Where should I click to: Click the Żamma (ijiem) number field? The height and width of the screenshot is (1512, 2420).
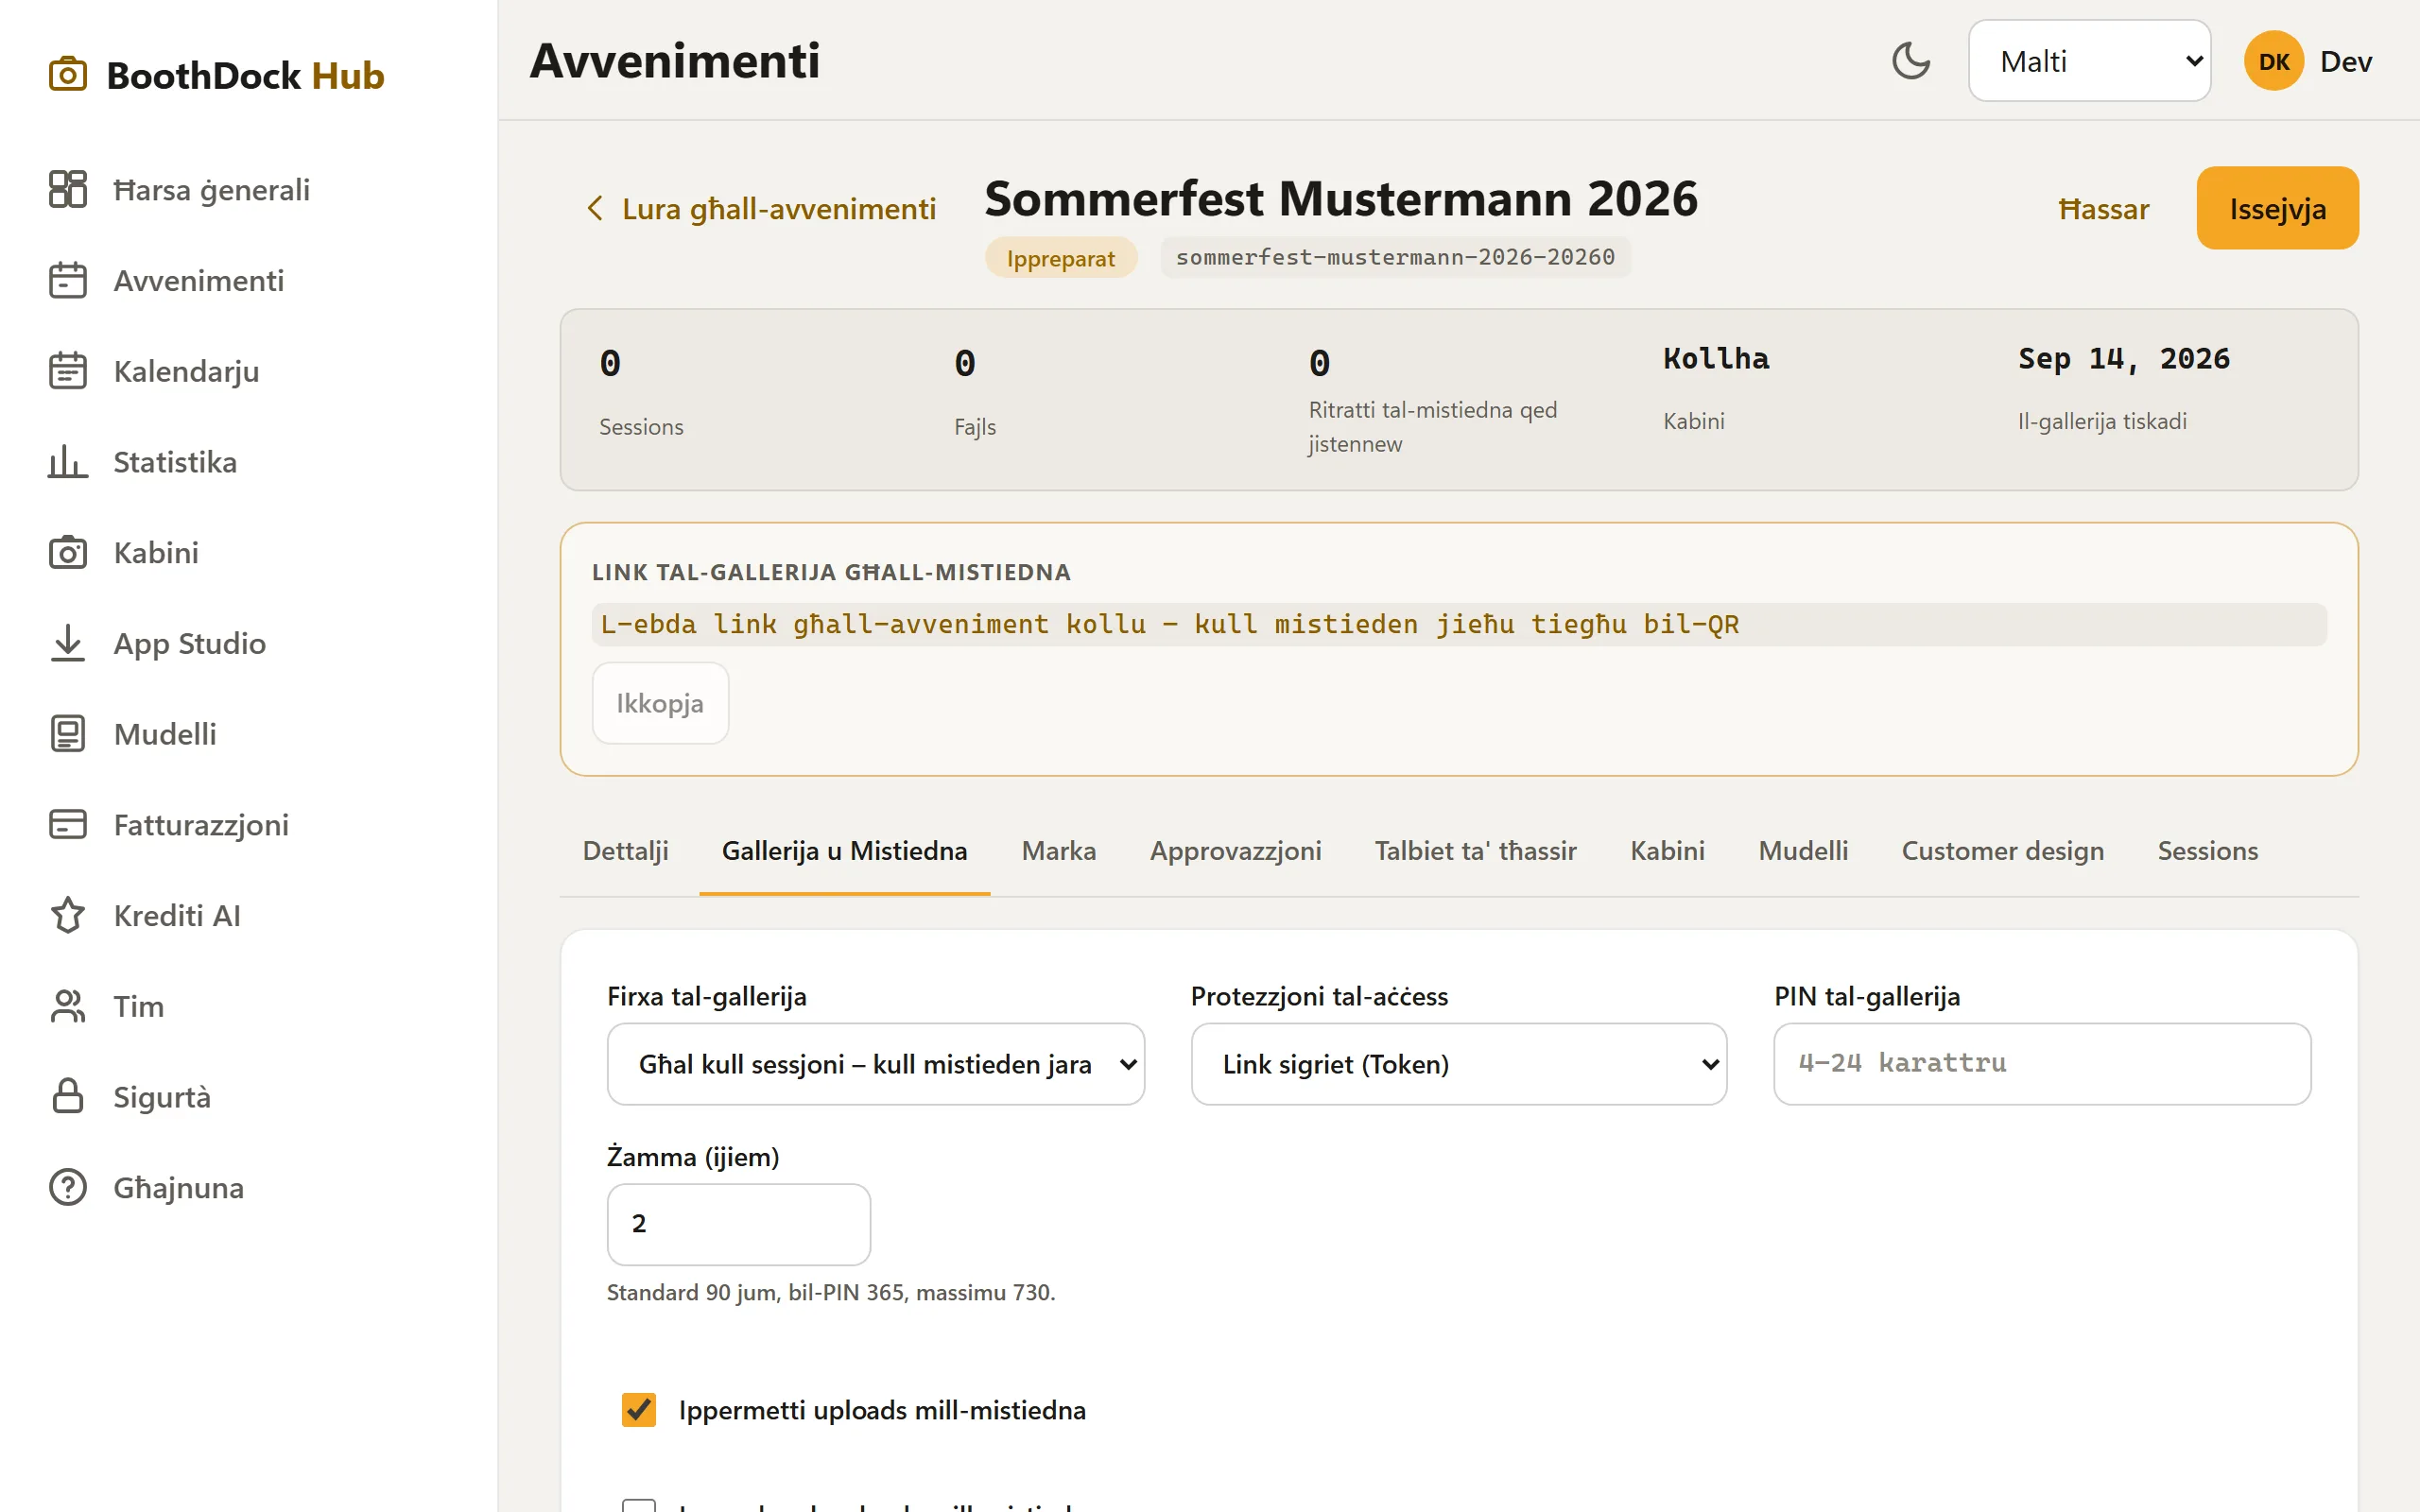click(738, 1224)
